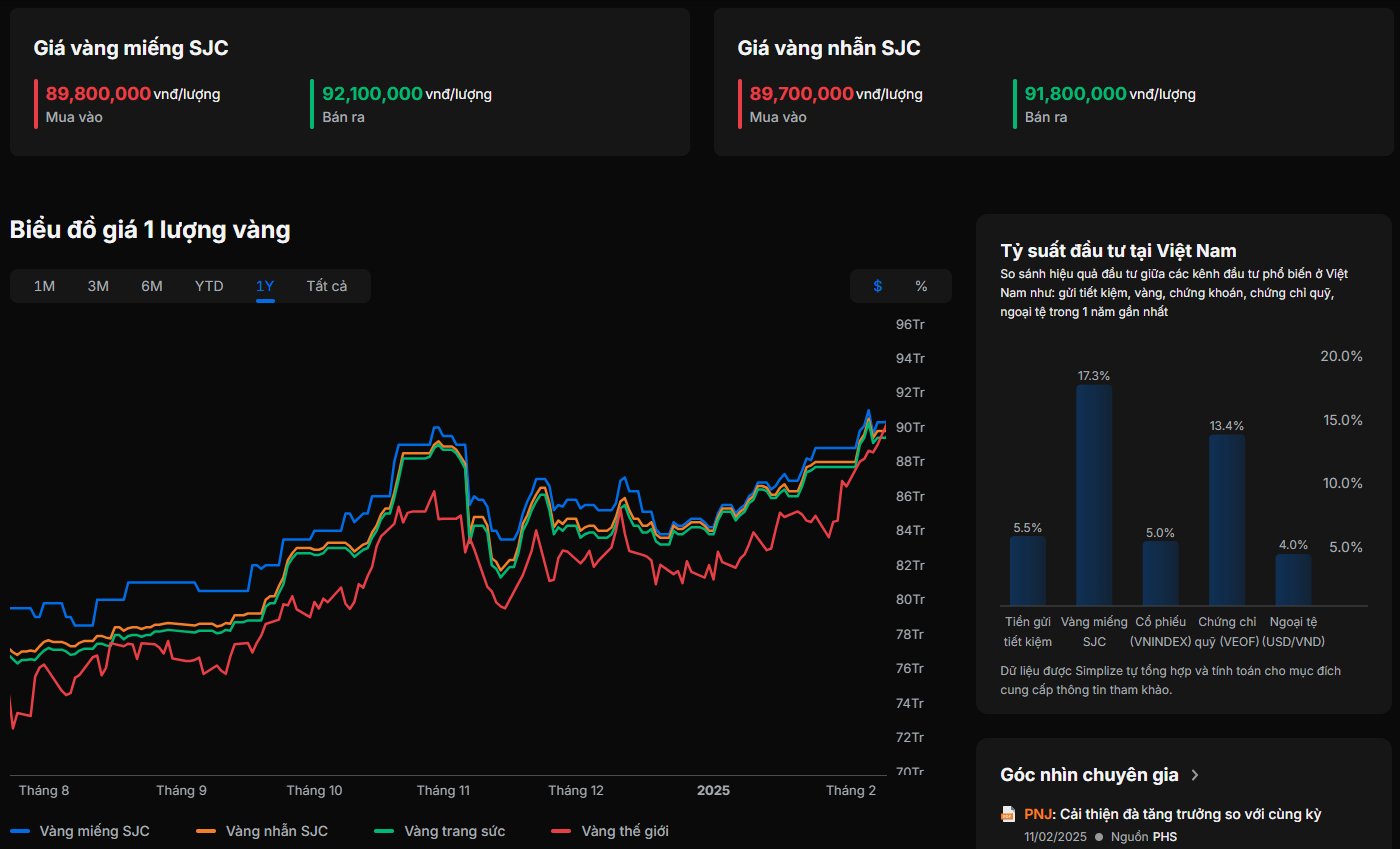Switch to the 6M time range
This screenshot has height=849, width=1400.
pos(152,286)
